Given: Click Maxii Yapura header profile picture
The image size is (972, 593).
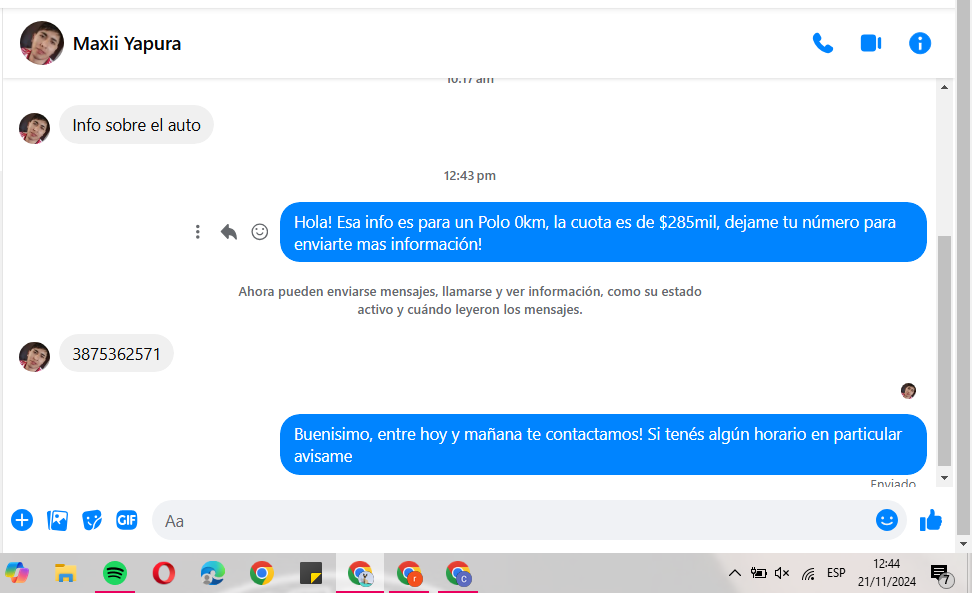Looking at the screenshot, I should (x=42, y=43).
